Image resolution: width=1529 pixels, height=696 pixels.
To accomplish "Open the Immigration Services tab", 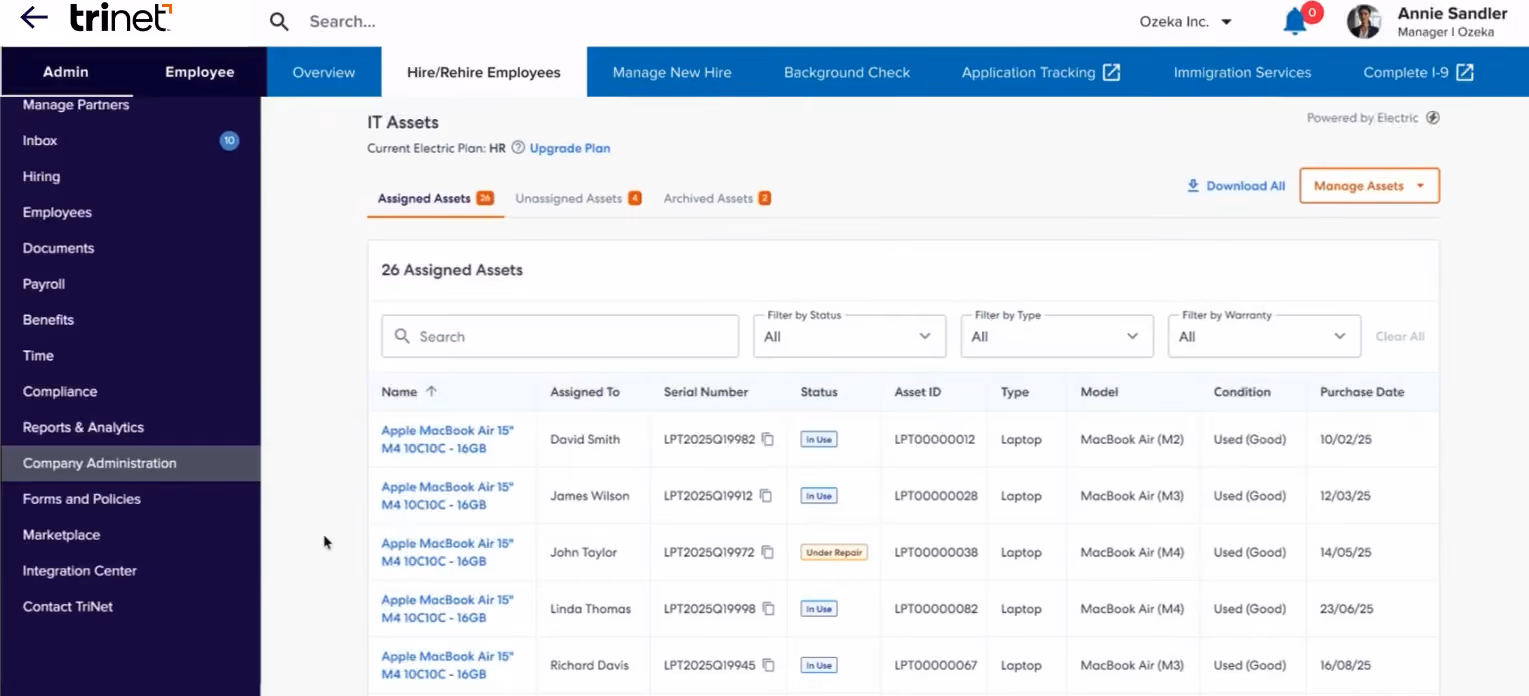I will pyautogui.click(x=1242, y=72).
